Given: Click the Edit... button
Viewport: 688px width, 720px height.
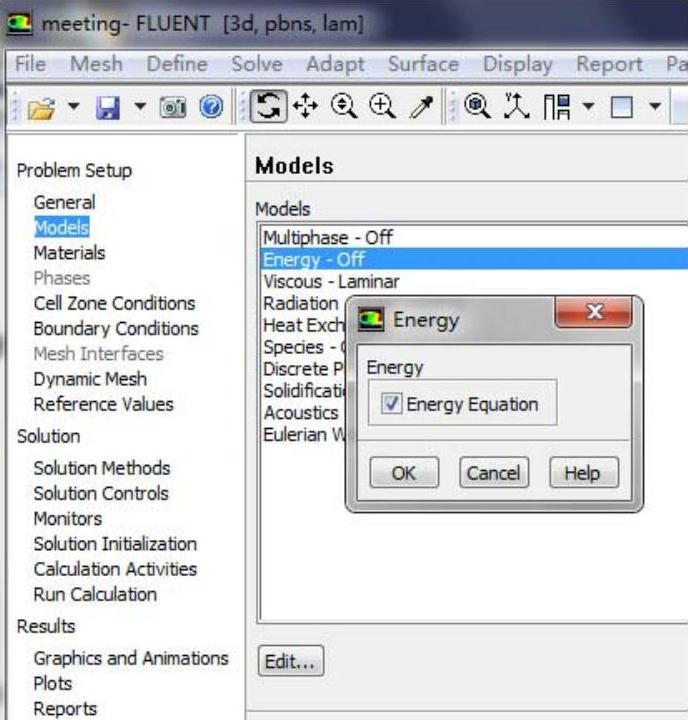Looking at the screenshot, I should 291,661.
